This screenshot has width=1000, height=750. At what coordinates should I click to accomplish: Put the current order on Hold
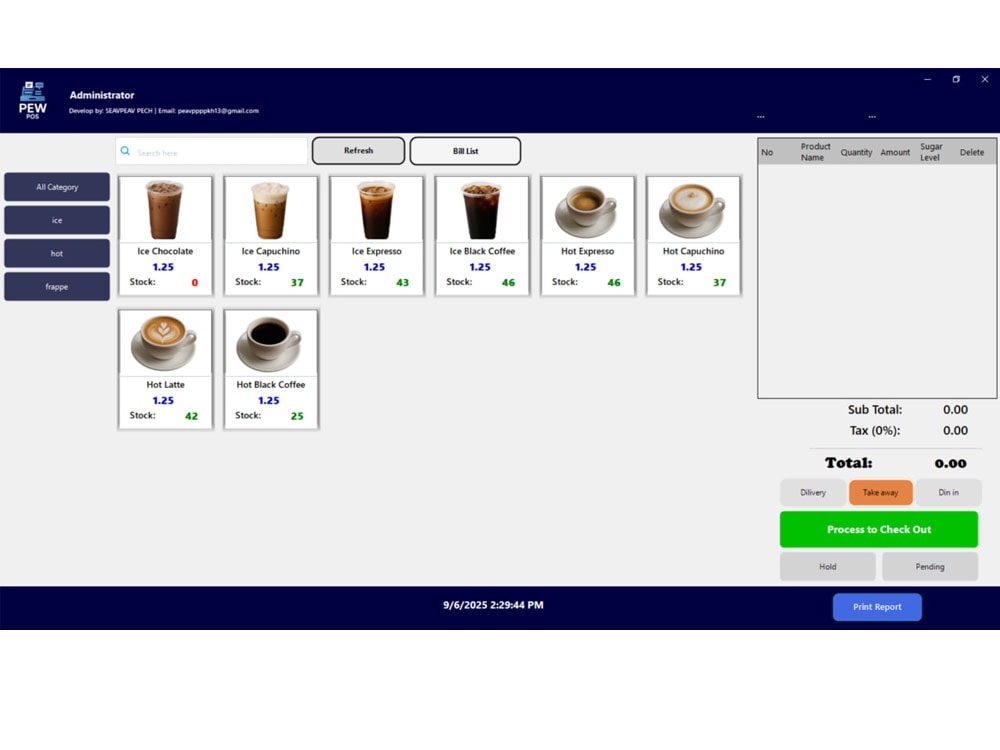pos(828,566)
